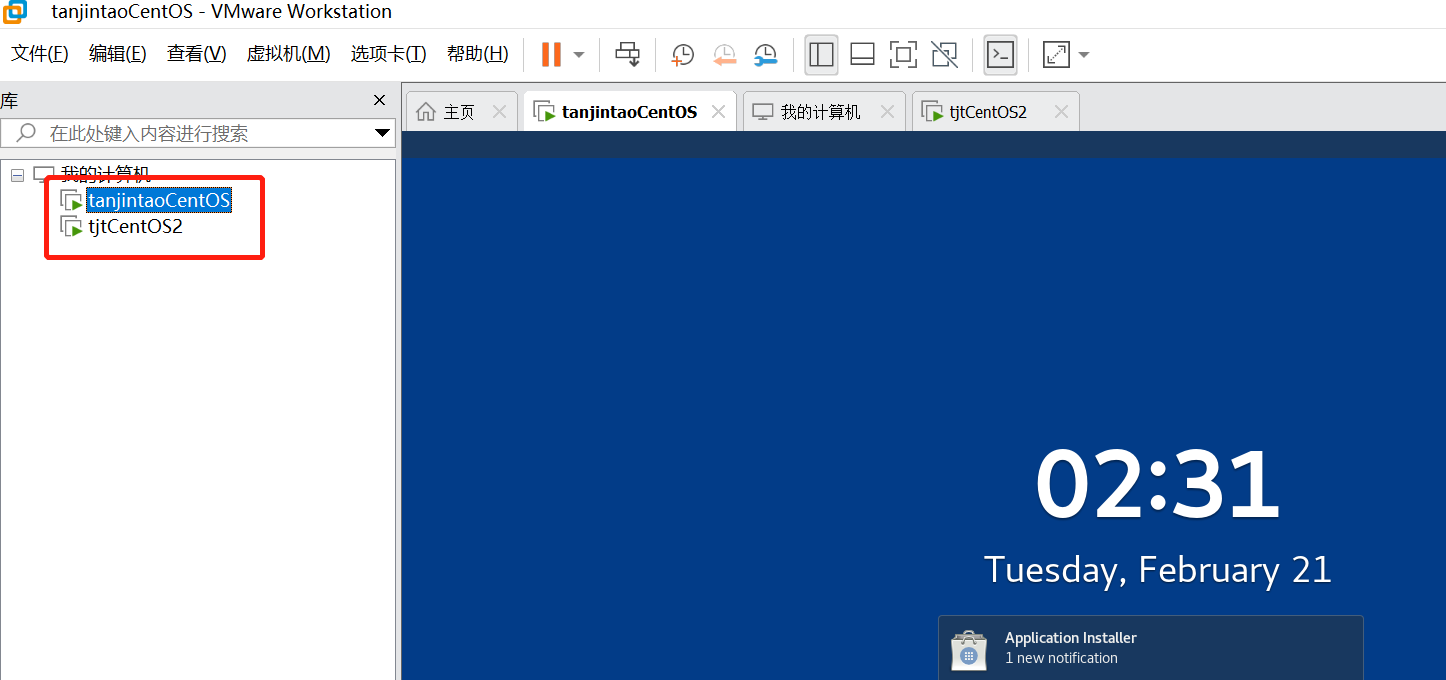This screenshot has height=680, width=1446.
Task: Click the VMware Workstation logo icon
Action: [14, 12]
